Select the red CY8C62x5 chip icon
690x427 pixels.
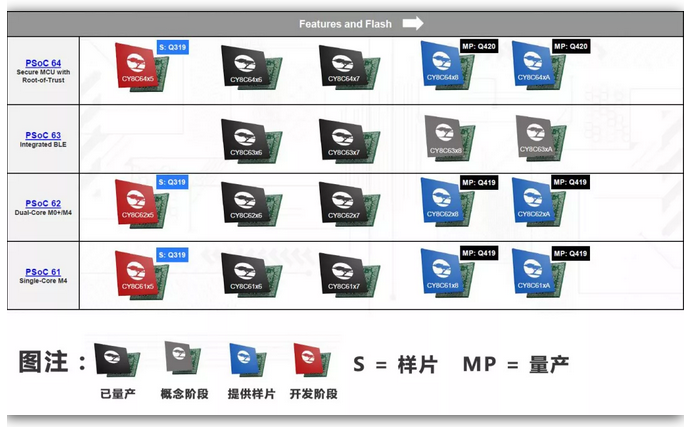point(142,203)
